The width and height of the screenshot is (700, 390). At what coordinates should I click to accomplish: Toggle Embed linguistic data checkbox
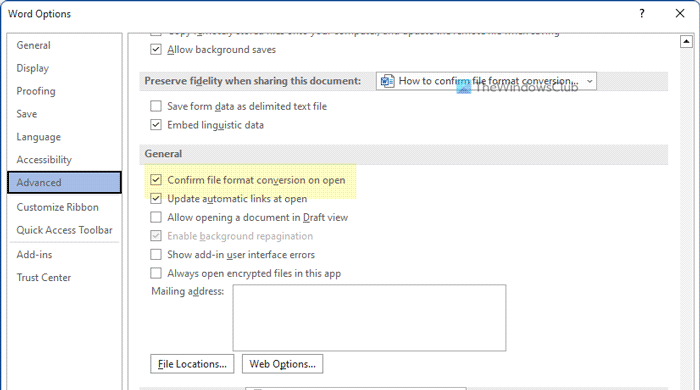coord(156,125)
